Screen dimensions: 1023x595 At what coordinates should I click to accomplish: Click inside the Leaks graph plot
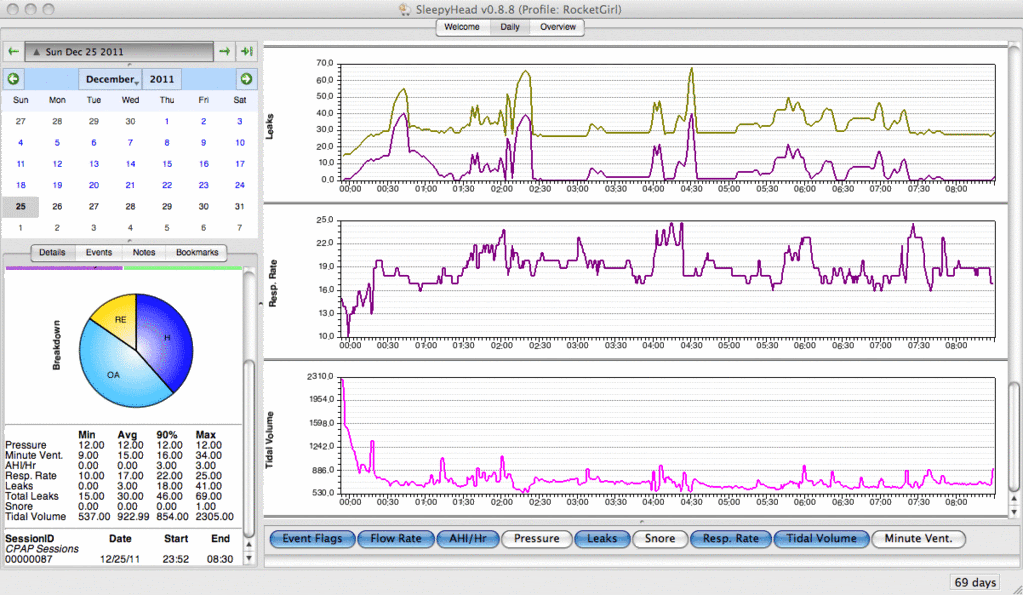(x=667, y=122)
